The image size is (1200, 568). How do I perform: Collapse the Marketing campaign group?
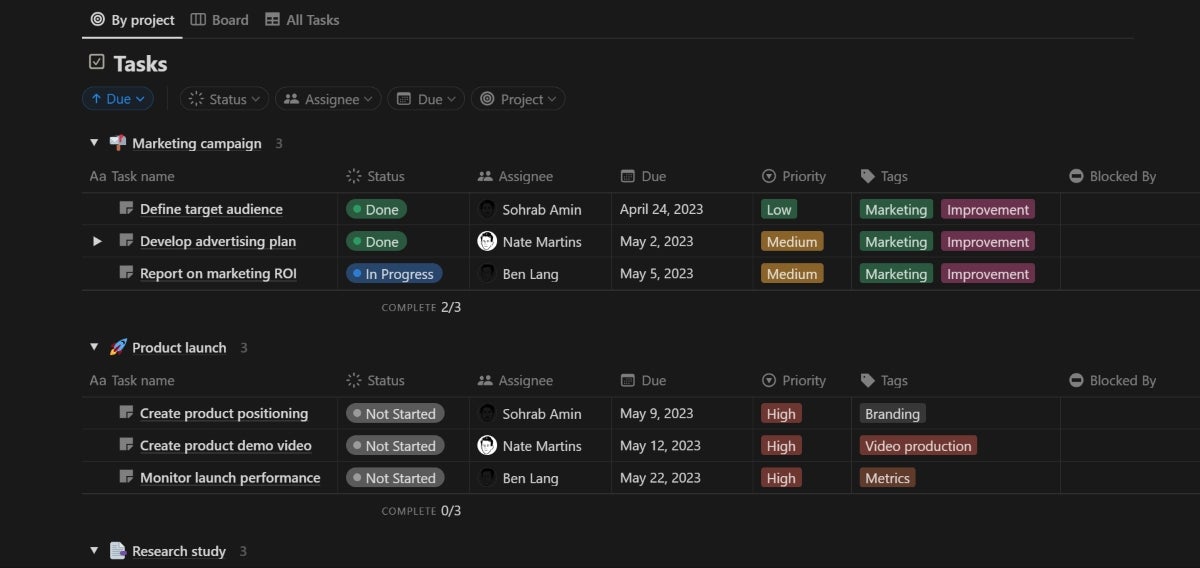(94, 143)
